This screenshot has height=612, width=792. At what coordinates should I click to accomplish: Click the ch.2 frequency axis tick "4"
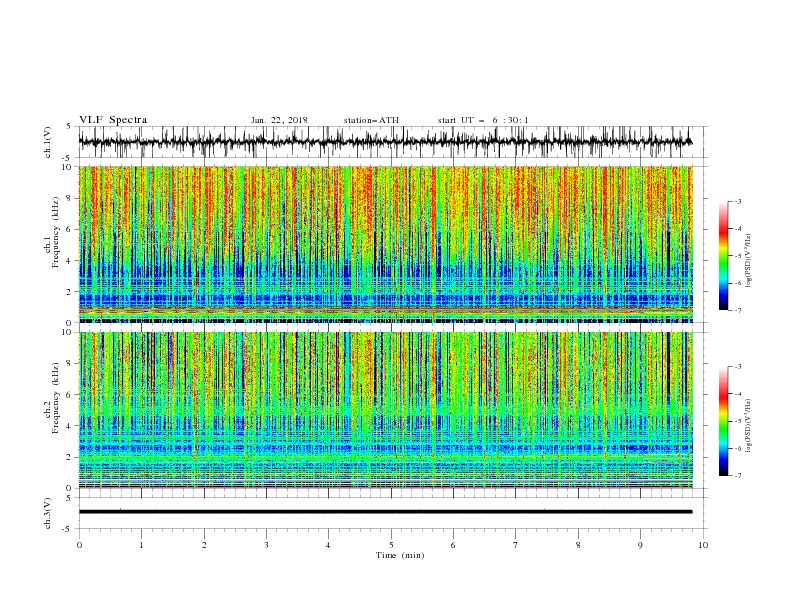pos(69,426)
